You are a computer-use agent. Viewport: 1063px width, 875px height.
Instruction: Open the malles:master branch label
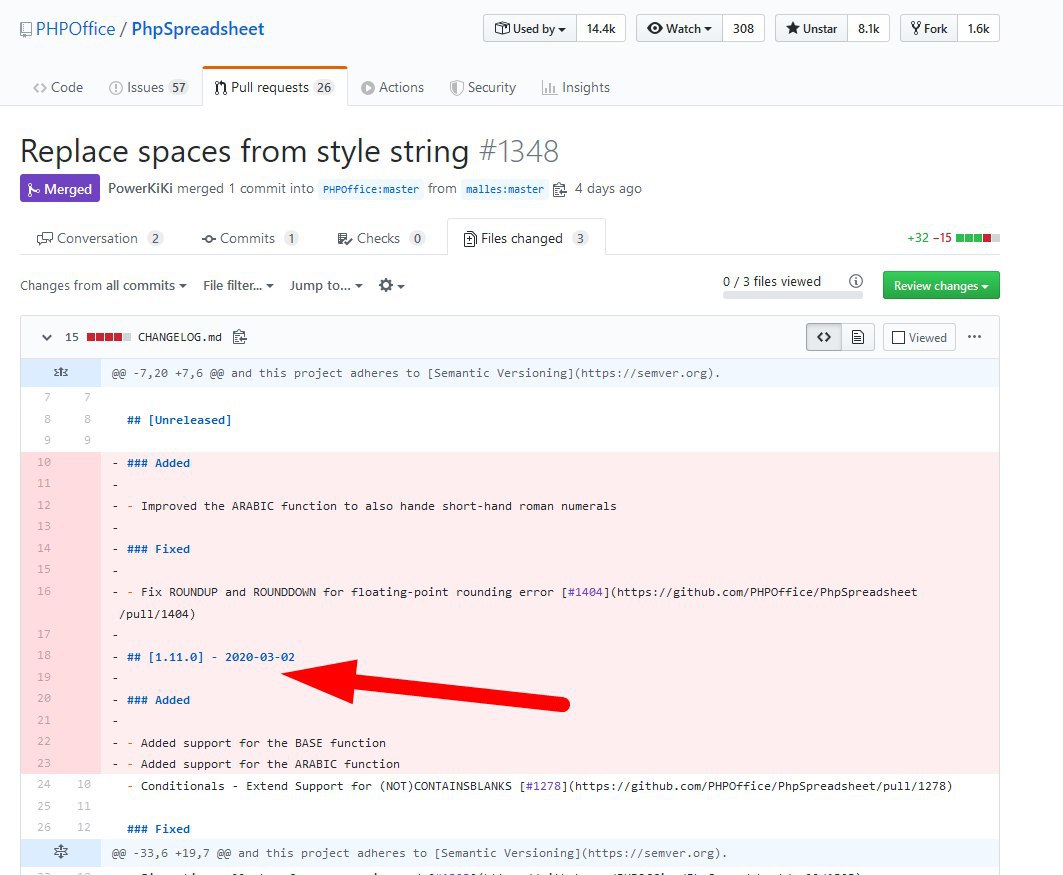[504, 189]
